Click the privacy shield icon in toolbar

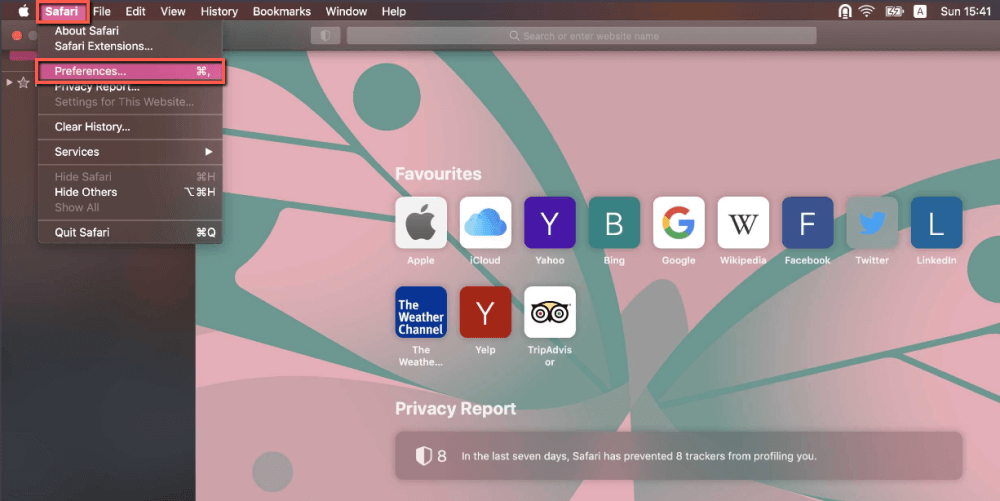point(325,36)
